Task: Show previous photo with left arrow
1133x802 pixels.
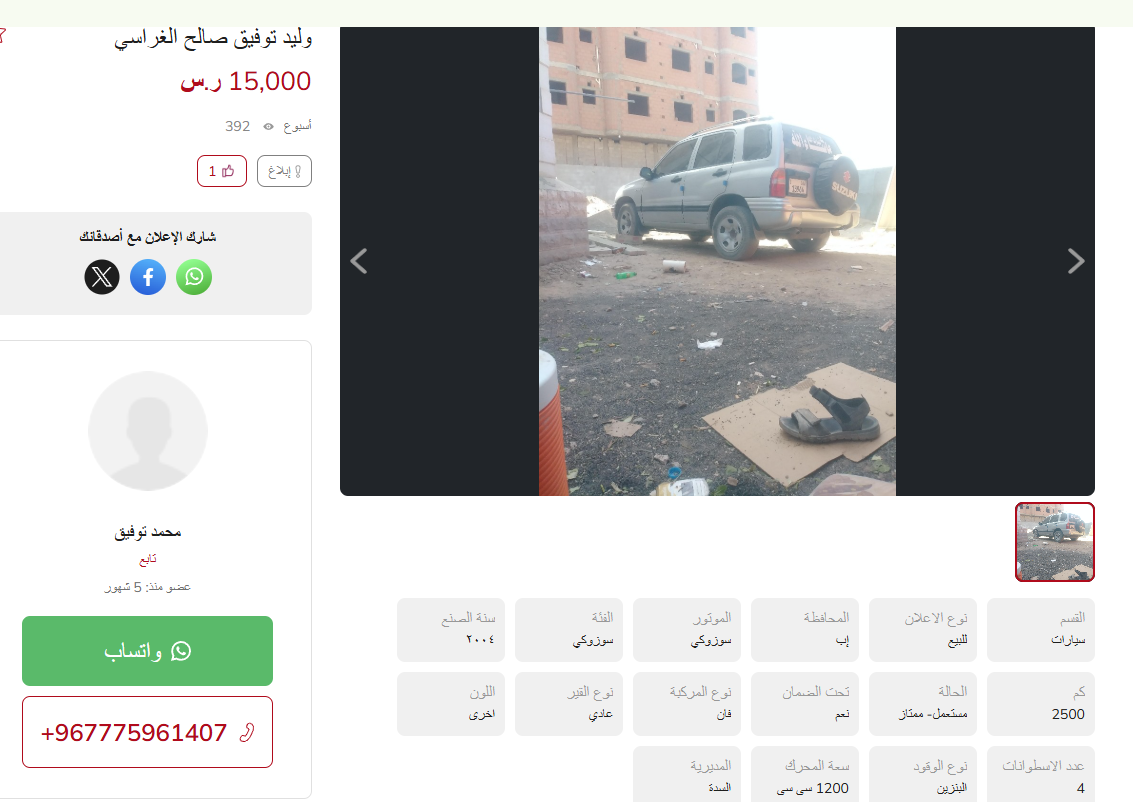Action: coord(359,261)
